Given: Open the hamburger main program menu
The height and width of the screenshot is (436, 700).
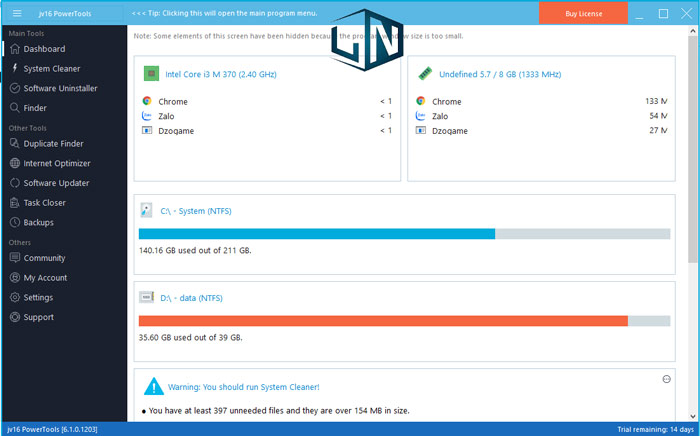Looking at the screenshot, I should pyautogui.click(x=17, y=13).
